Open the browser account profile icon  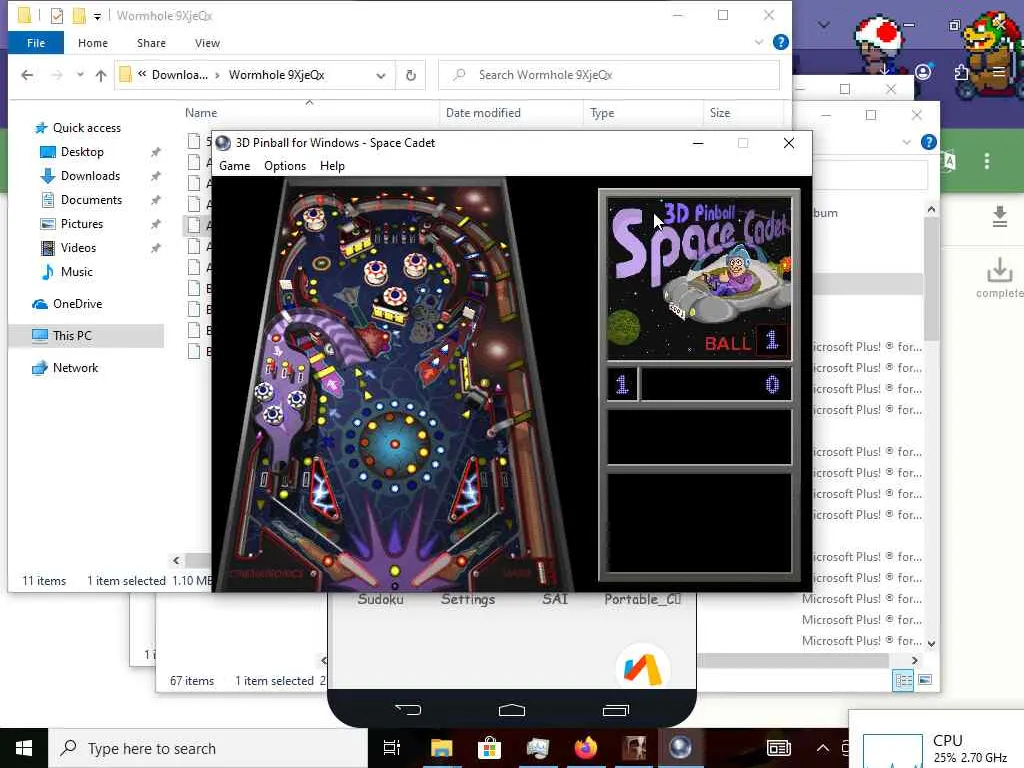[923, 72]
